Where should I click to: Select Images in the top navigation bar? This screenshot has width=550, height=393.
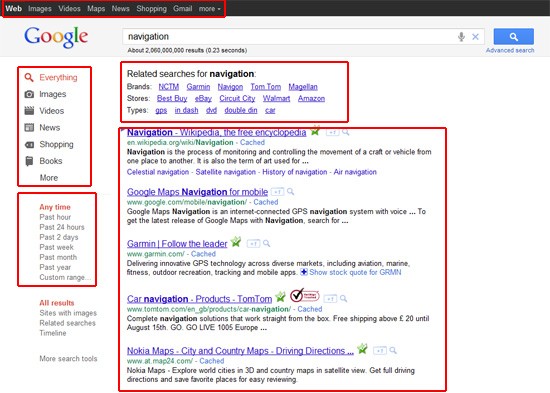coord(40,9)
